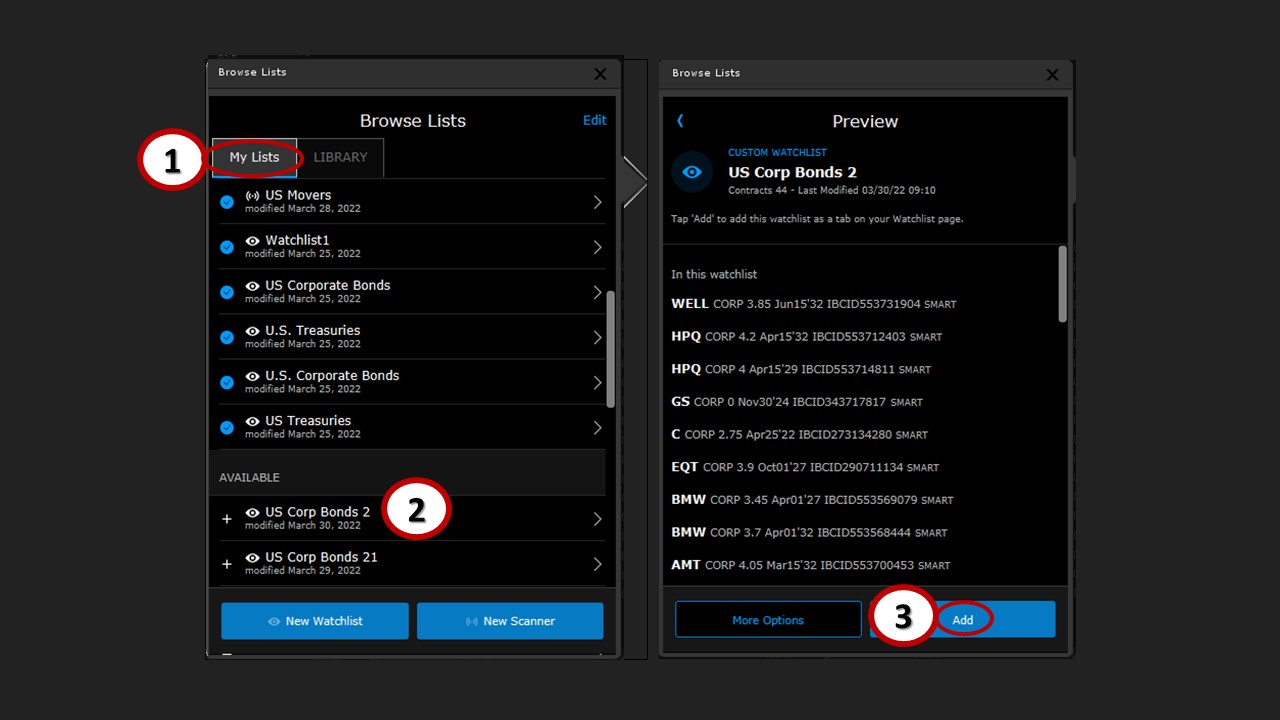Image resolution: width=1280 pixels, height=720 pixels.
Task: Click the eye icon next to Watchlist1
Action: click(x=252, y=241)
